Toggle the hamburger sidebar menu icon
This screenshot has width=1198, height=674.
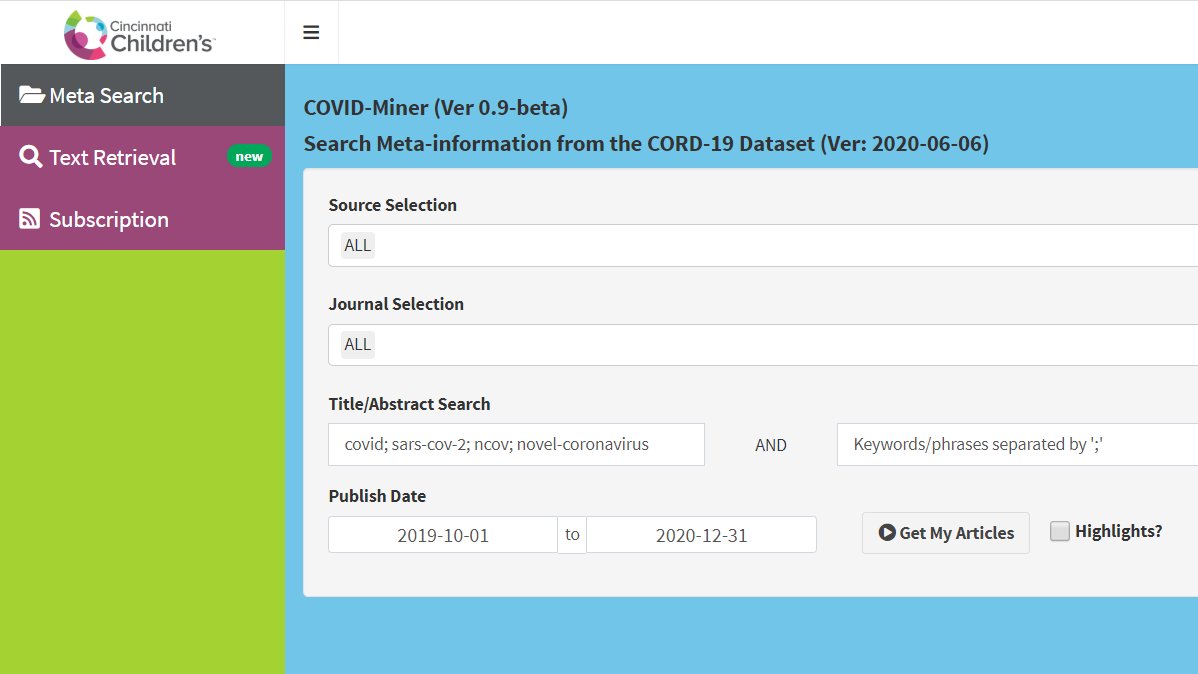tap(311, 32)
